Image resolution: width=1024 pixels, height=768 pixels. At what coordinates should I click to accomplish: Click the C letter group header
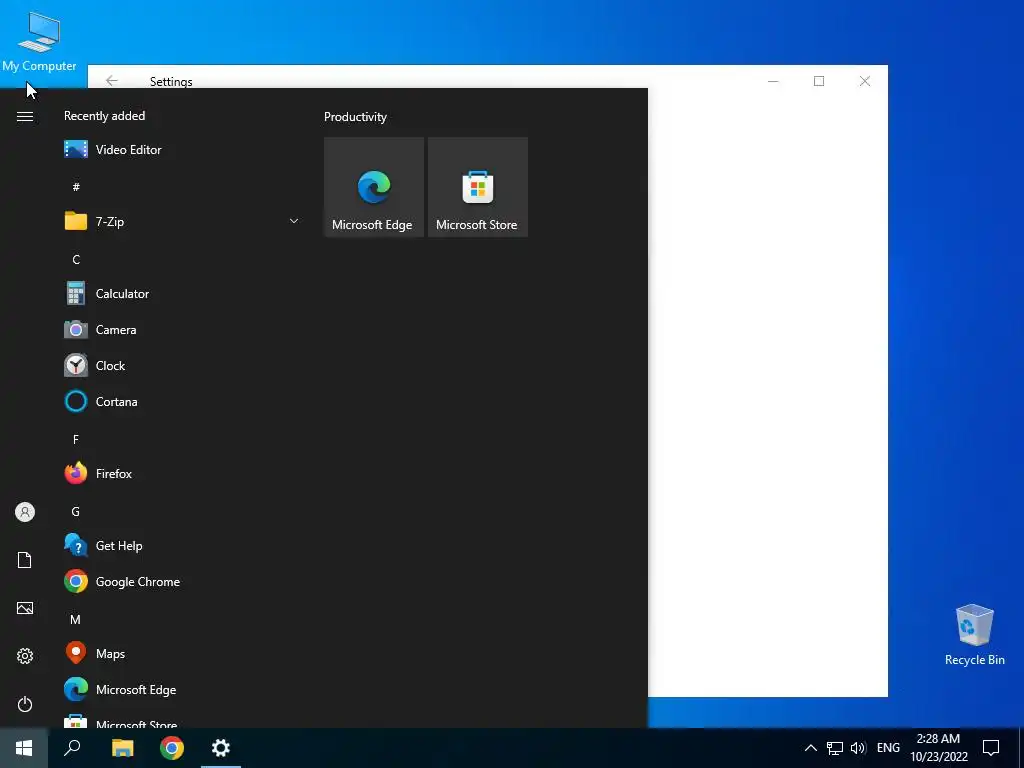click(x=76, y=259)
